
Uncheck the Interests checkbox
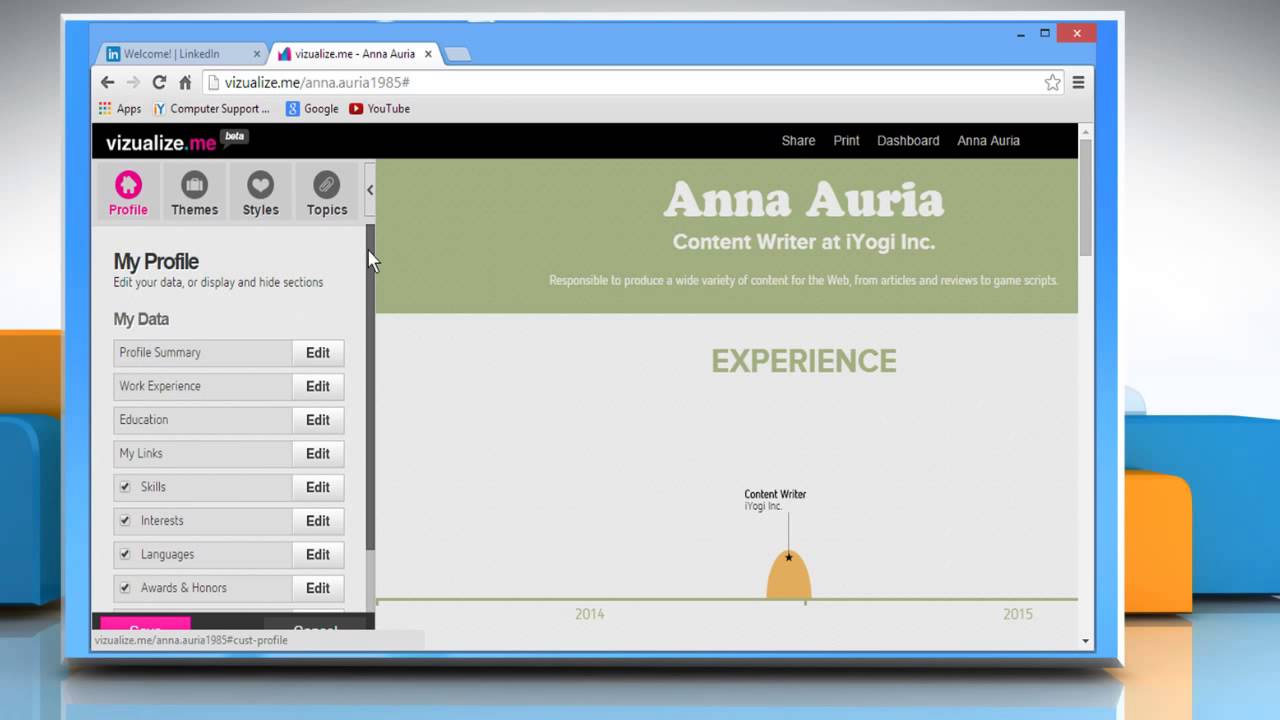pos(125,520)
